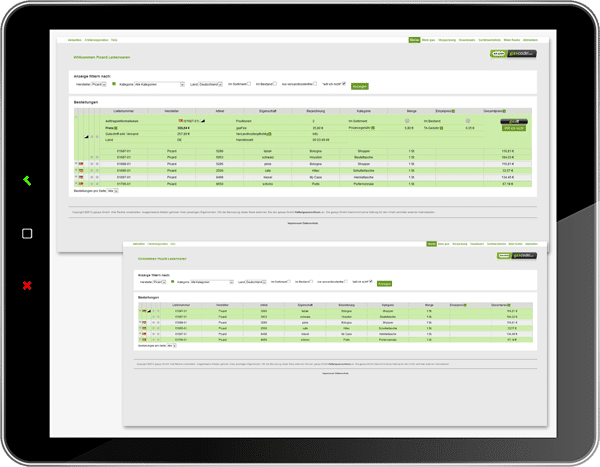The image size is (600, 467).
Task: Click the info icon next to Preis in the order details
Action: [x=116, y=128]
